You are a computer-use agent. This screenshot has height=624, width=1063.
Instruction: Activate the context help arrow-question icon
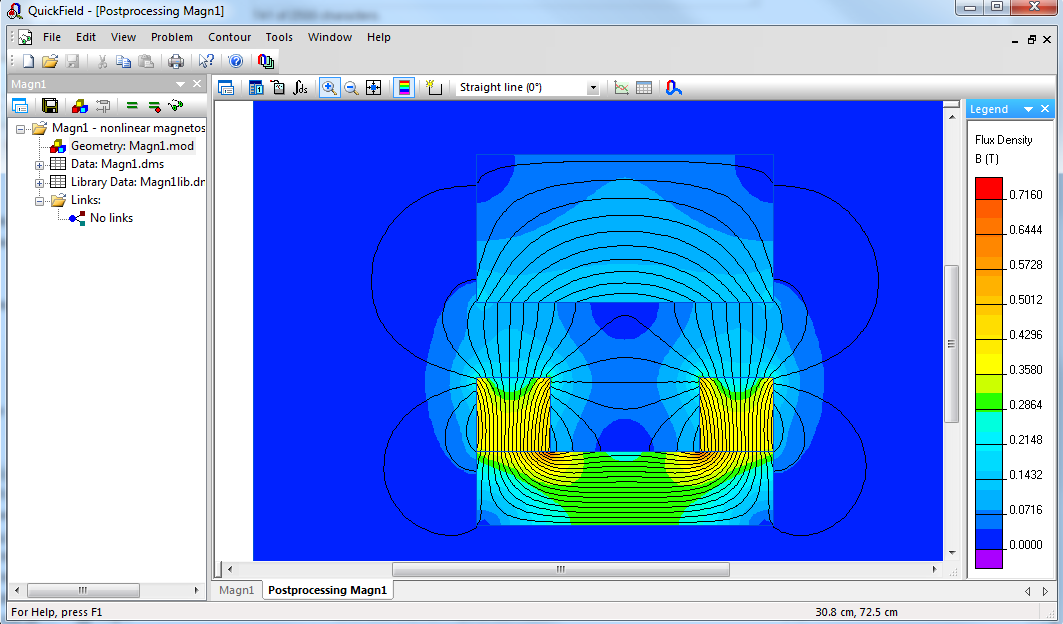click(206, 62)
